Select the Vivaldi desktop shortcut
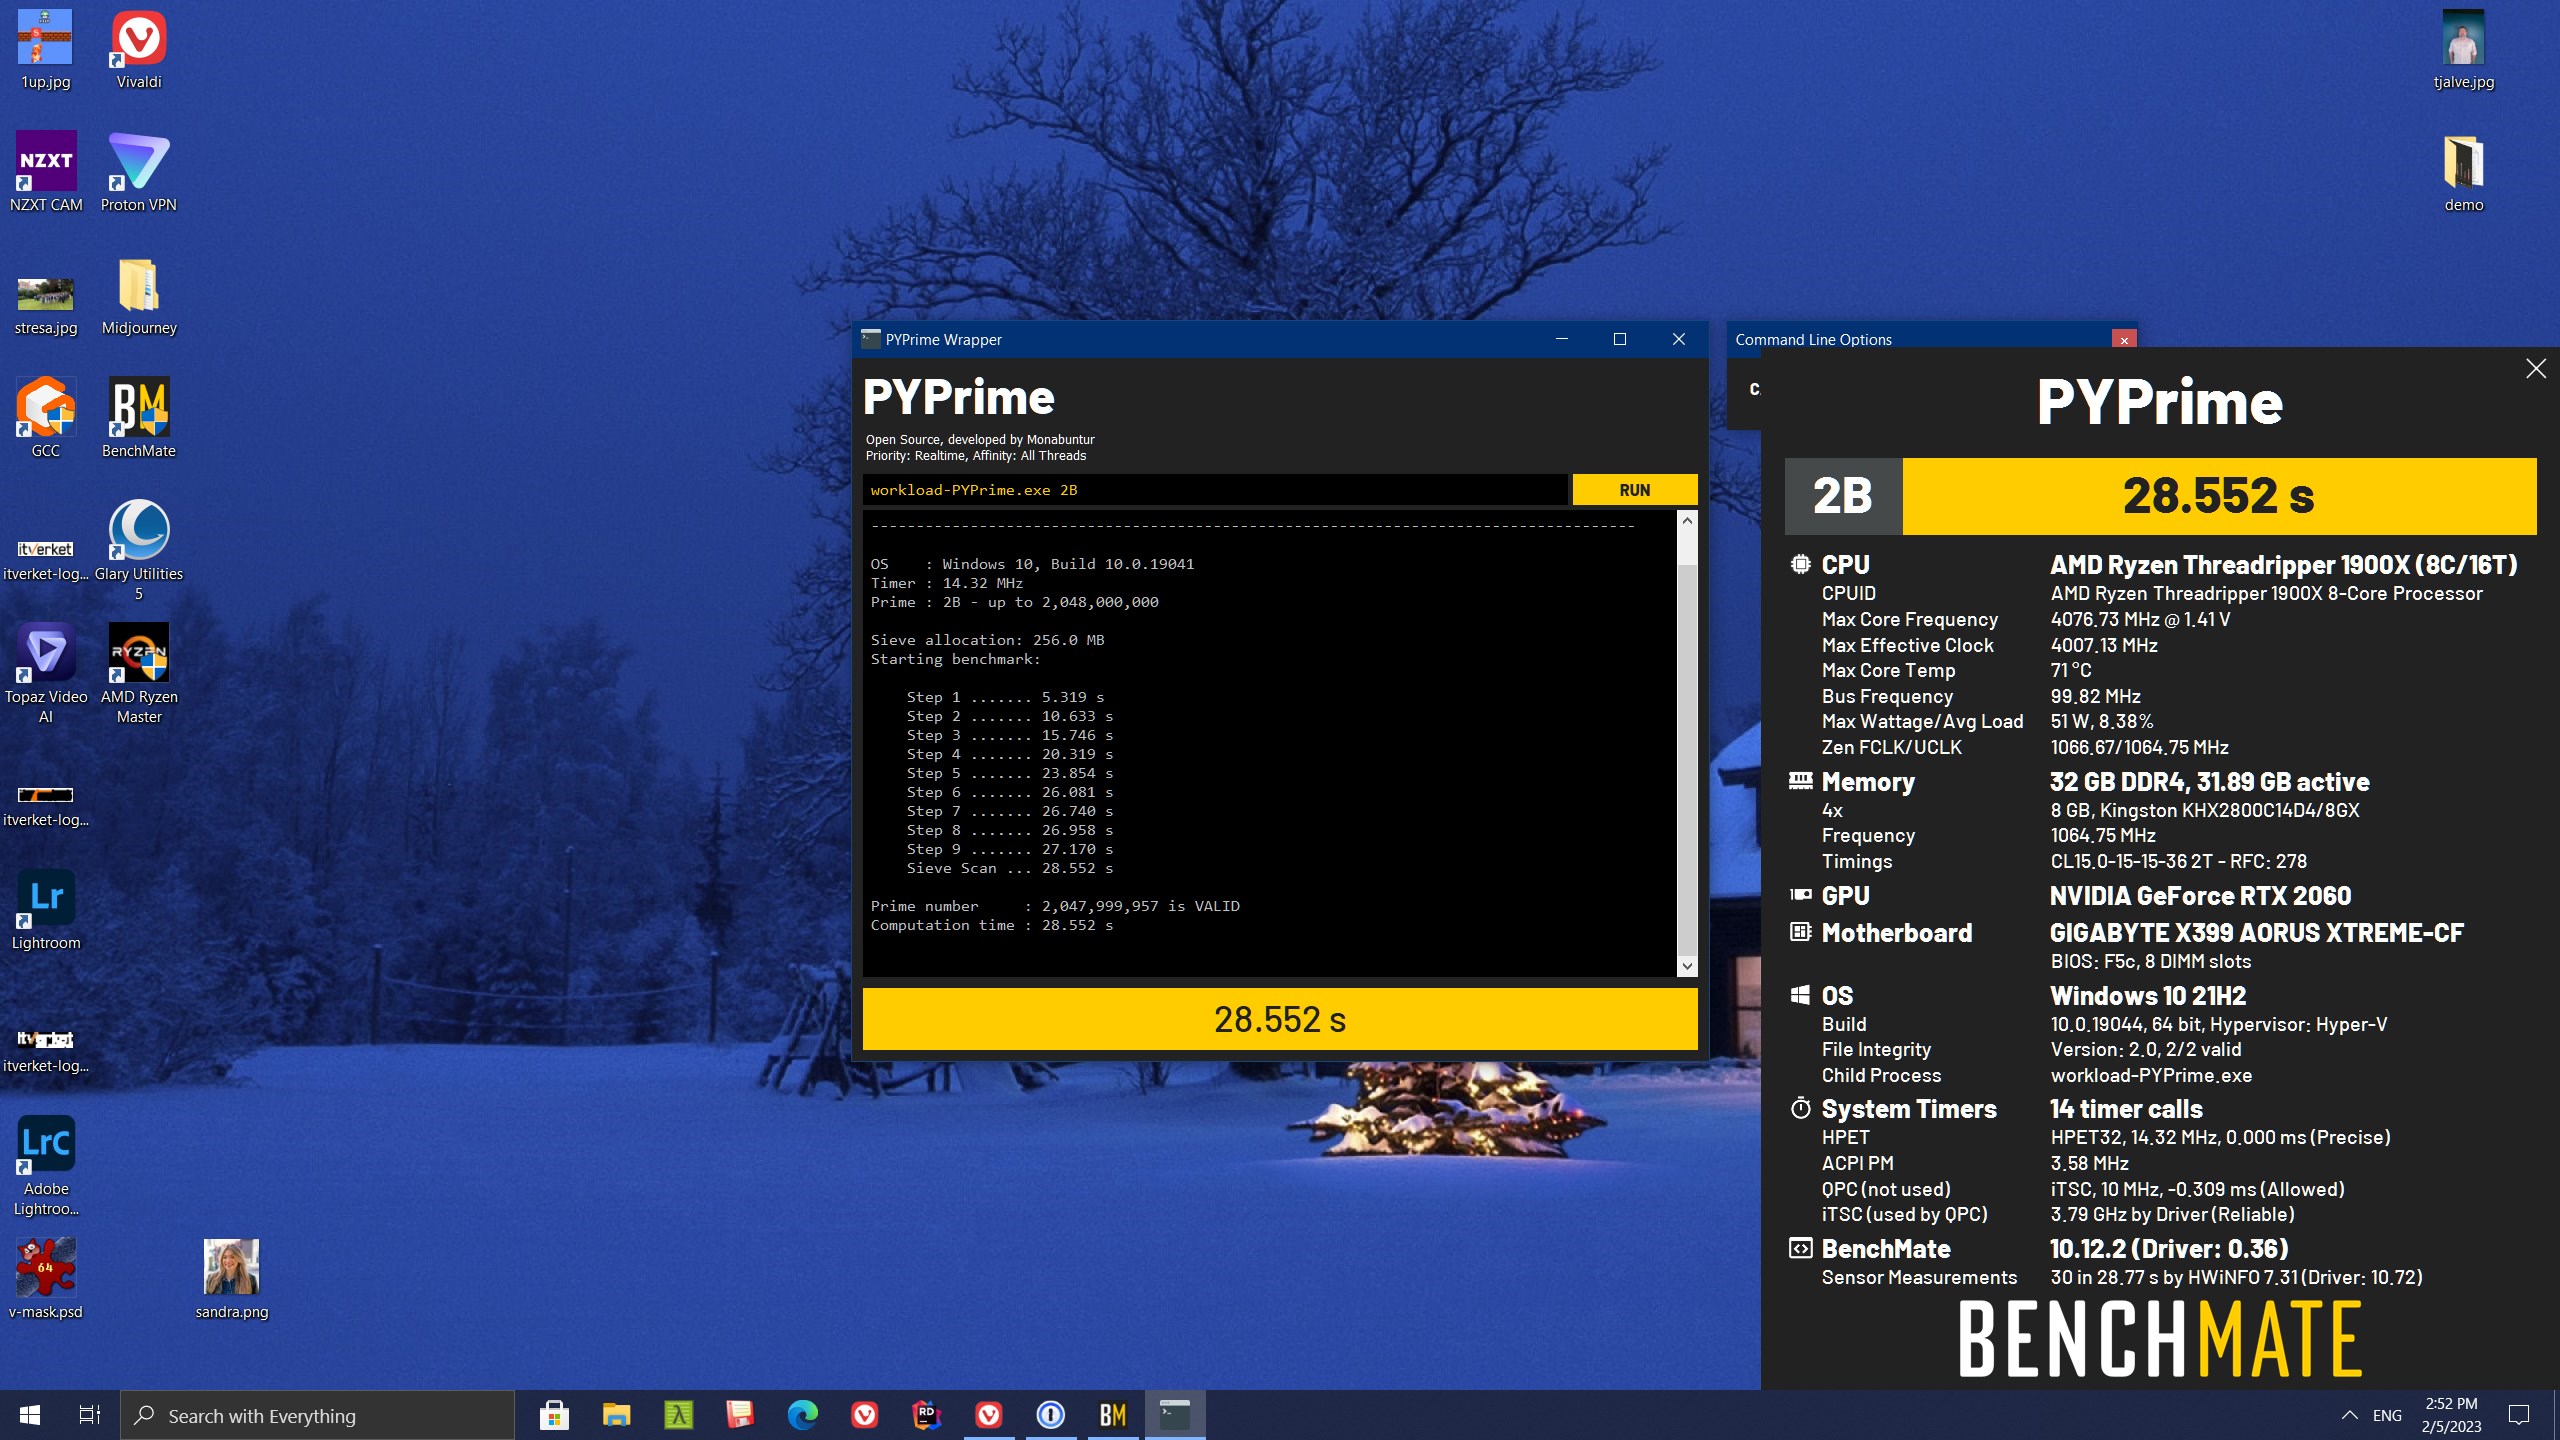 pos(139,50)
